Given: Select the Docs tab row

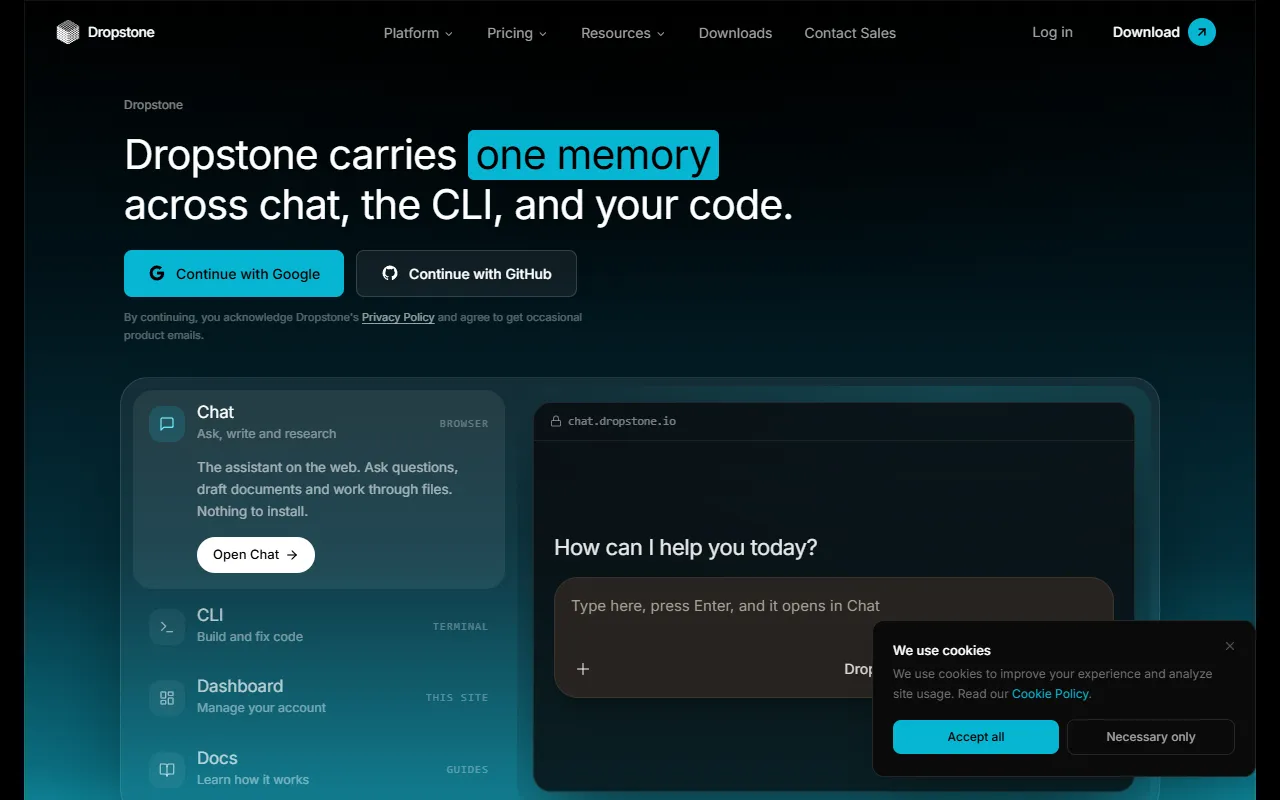Looking at the screenshot, I should tap(319, 769).
